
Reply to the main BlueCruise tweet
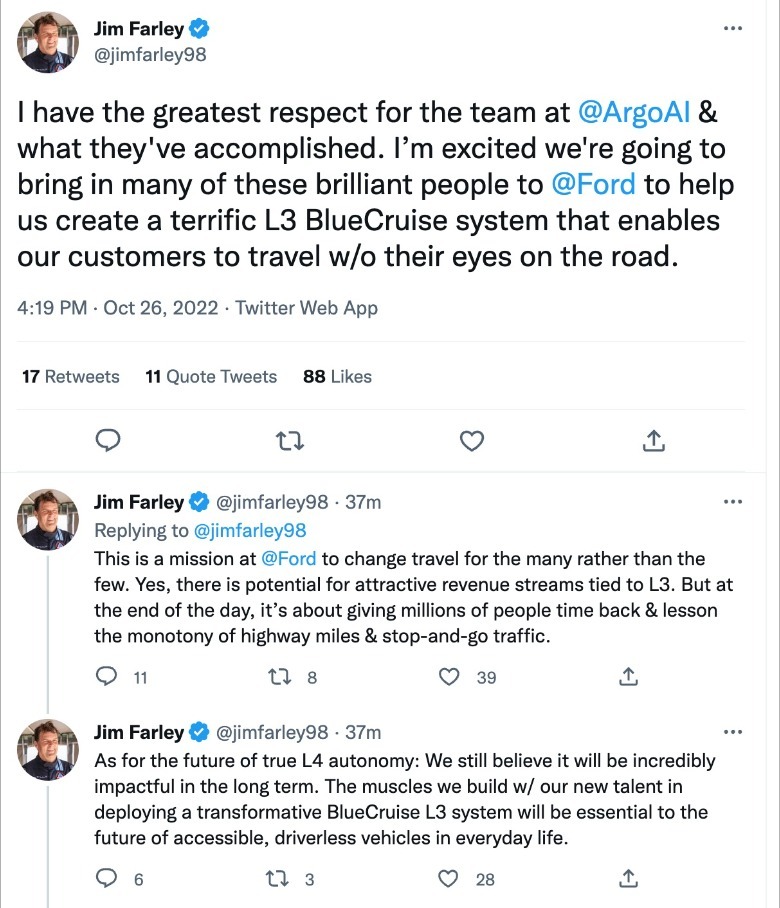(108, 440)
